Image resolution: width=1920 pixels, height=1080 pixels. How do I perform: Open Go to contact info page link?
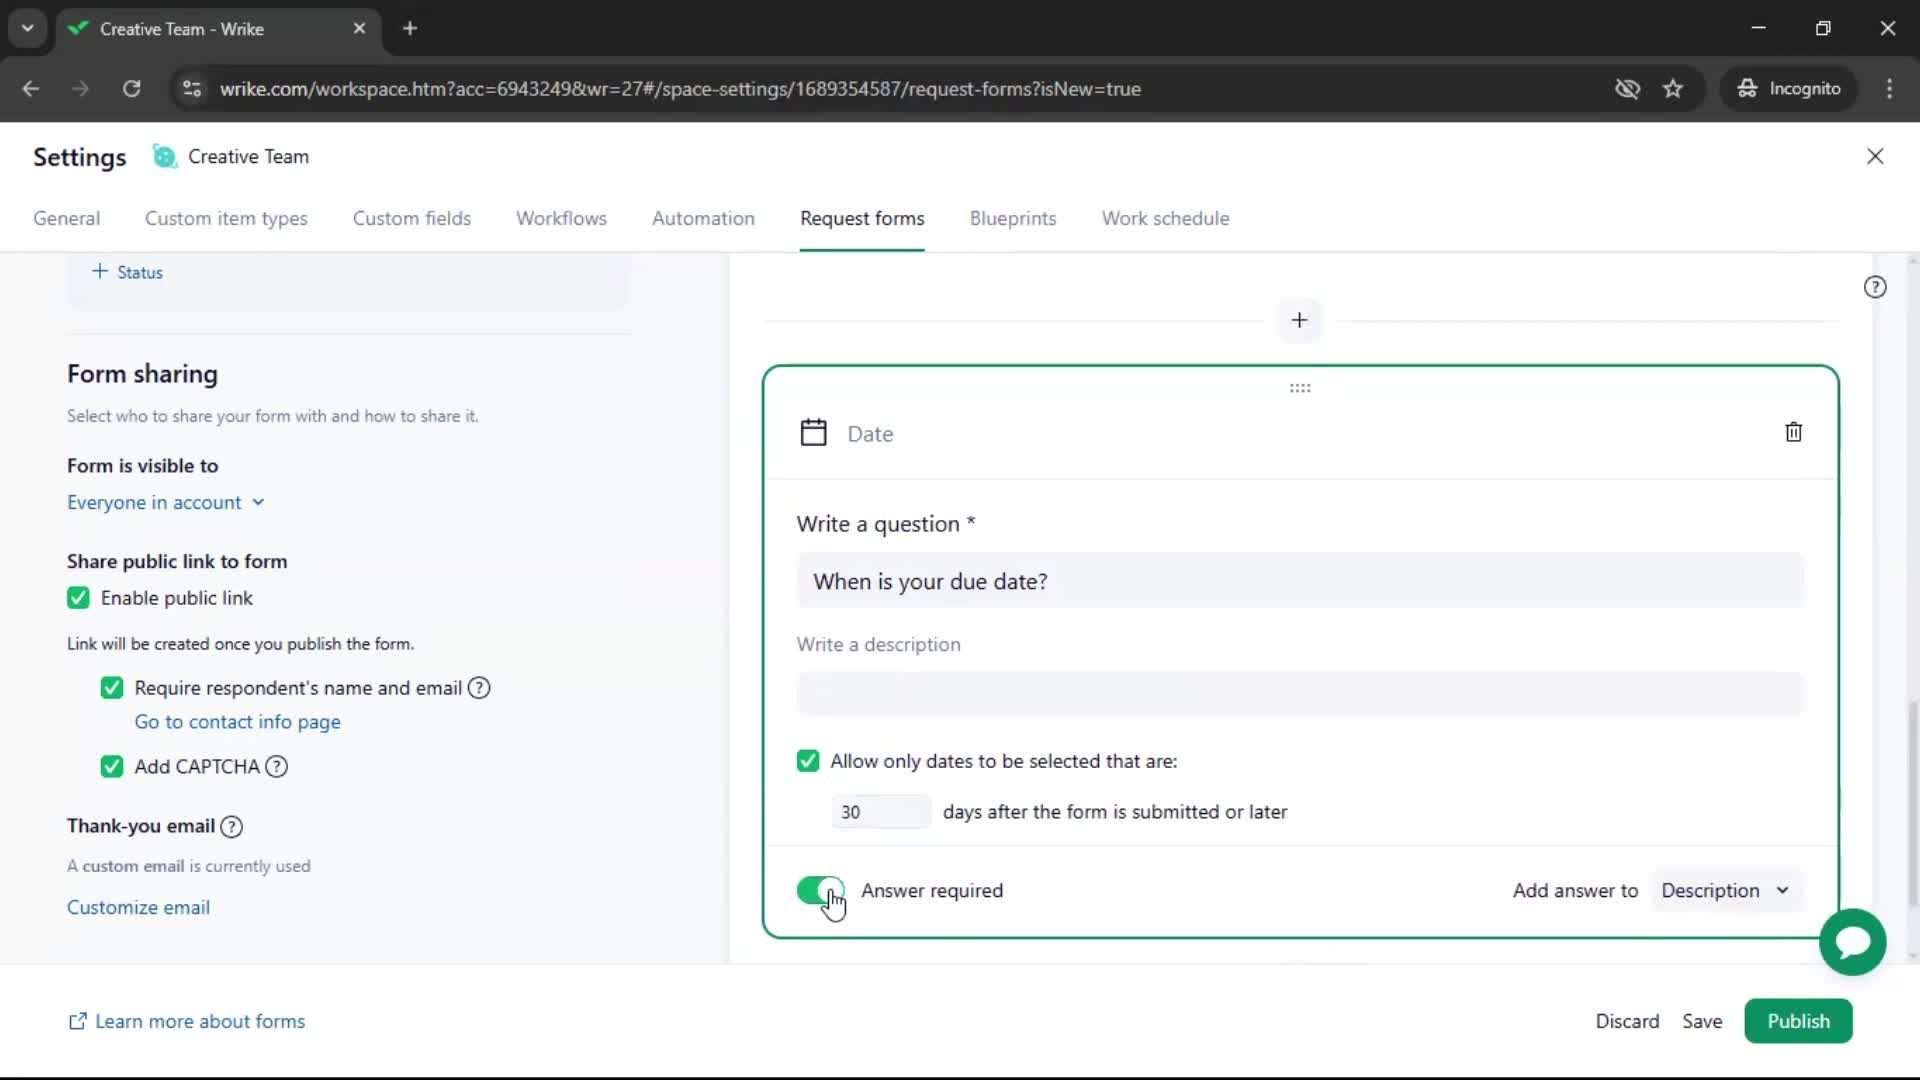[237, 722]
